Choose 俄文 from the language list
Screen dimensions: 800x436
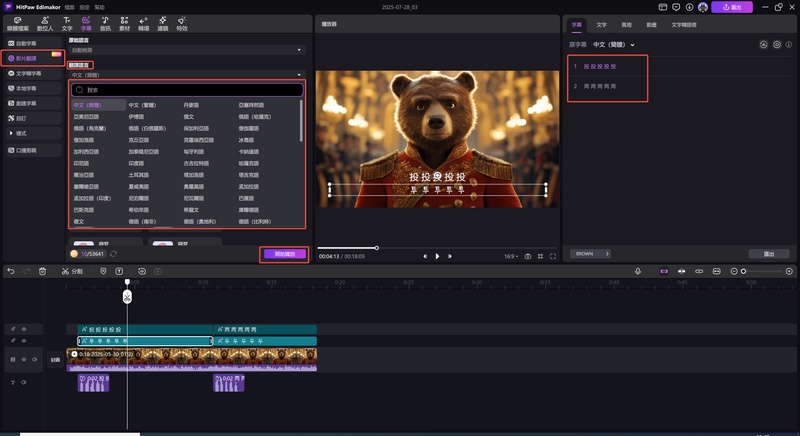point(189,116)
